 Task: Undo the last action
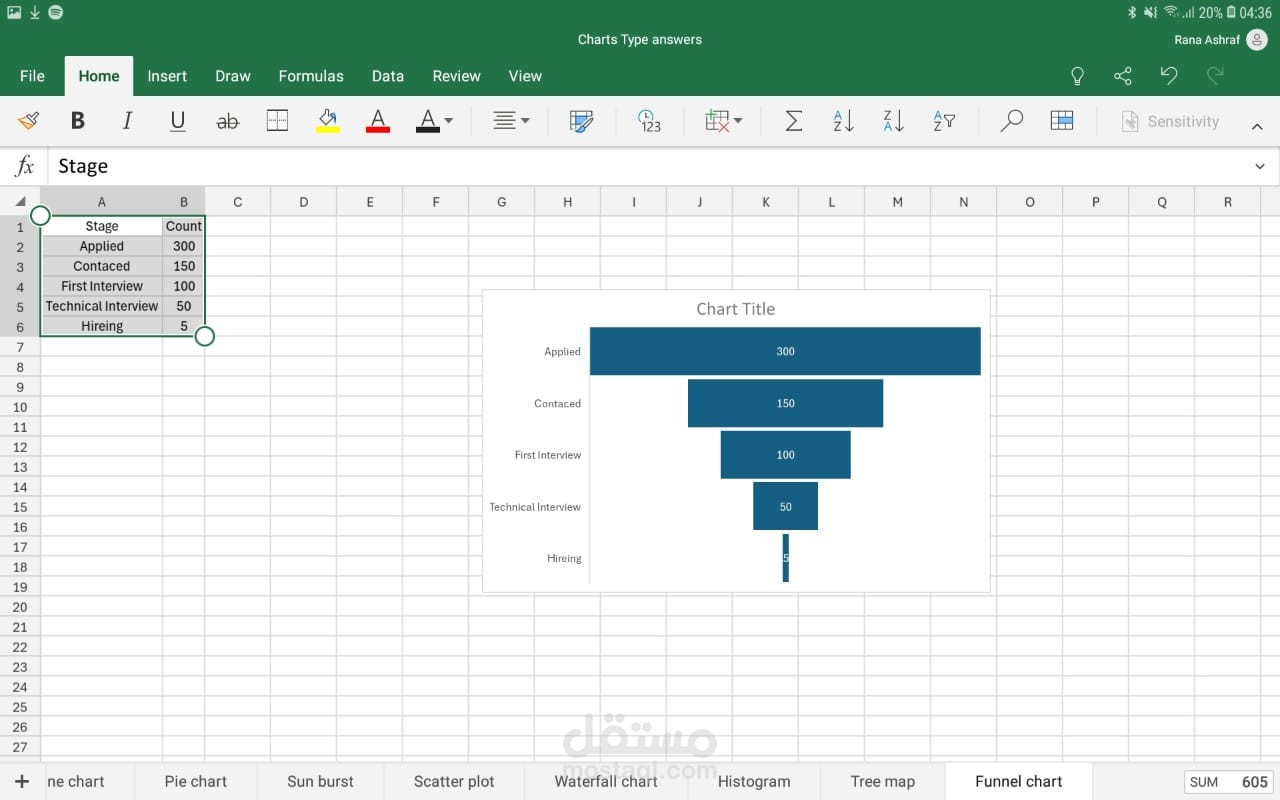tap(1168, 76)
